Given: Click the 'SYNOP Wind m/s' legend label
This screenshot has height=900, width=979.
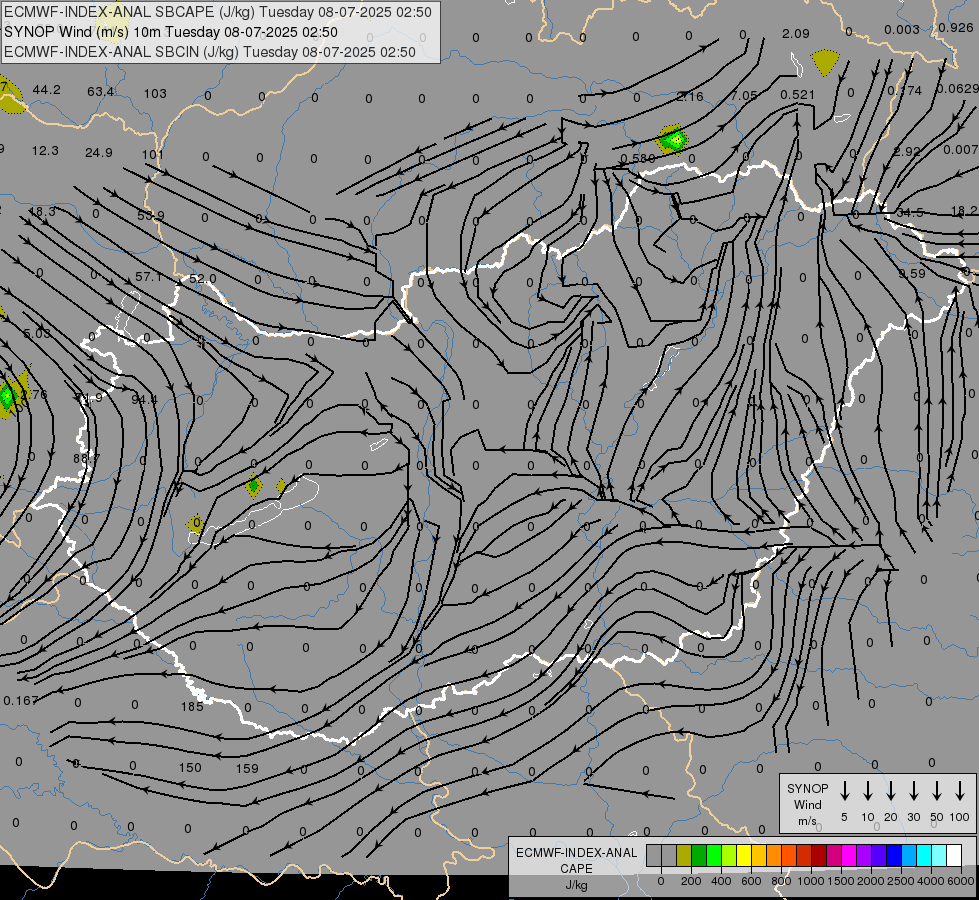Looking at the screenshot, I should (x=807, y=804).
